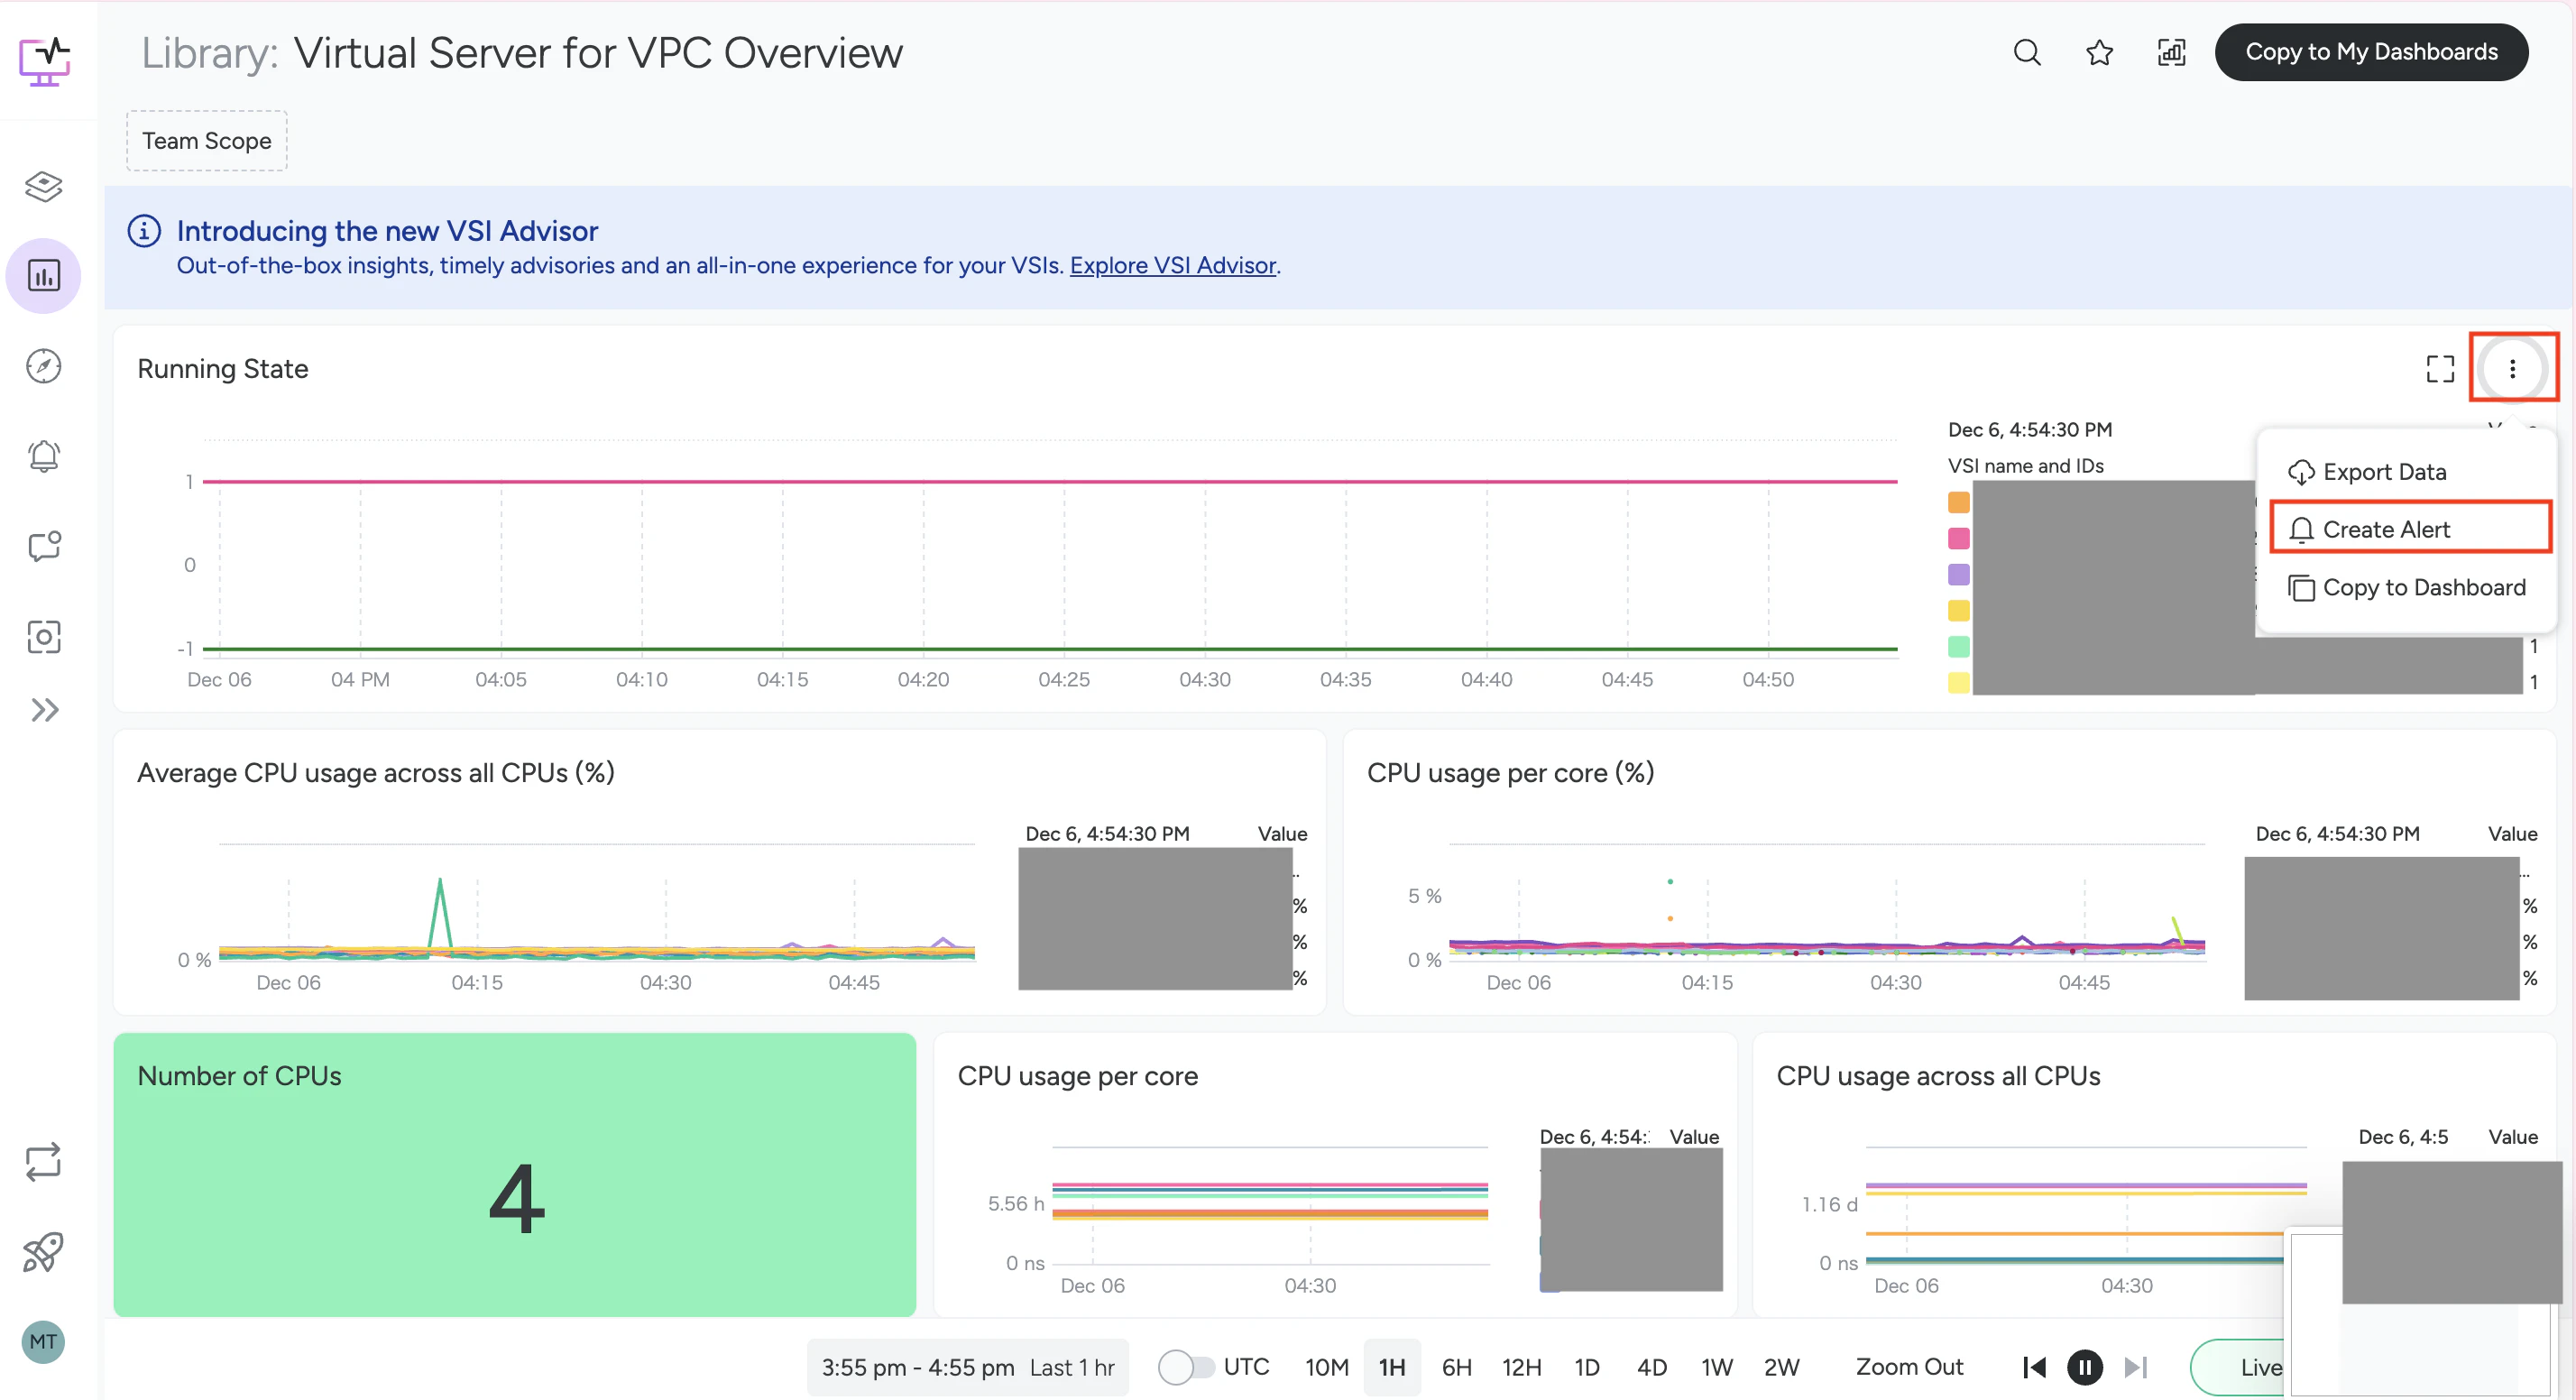Open the 3:55 pm - 4:55 pm time picker
Screen dimensions: 2576x1400
coord(967,1367)
